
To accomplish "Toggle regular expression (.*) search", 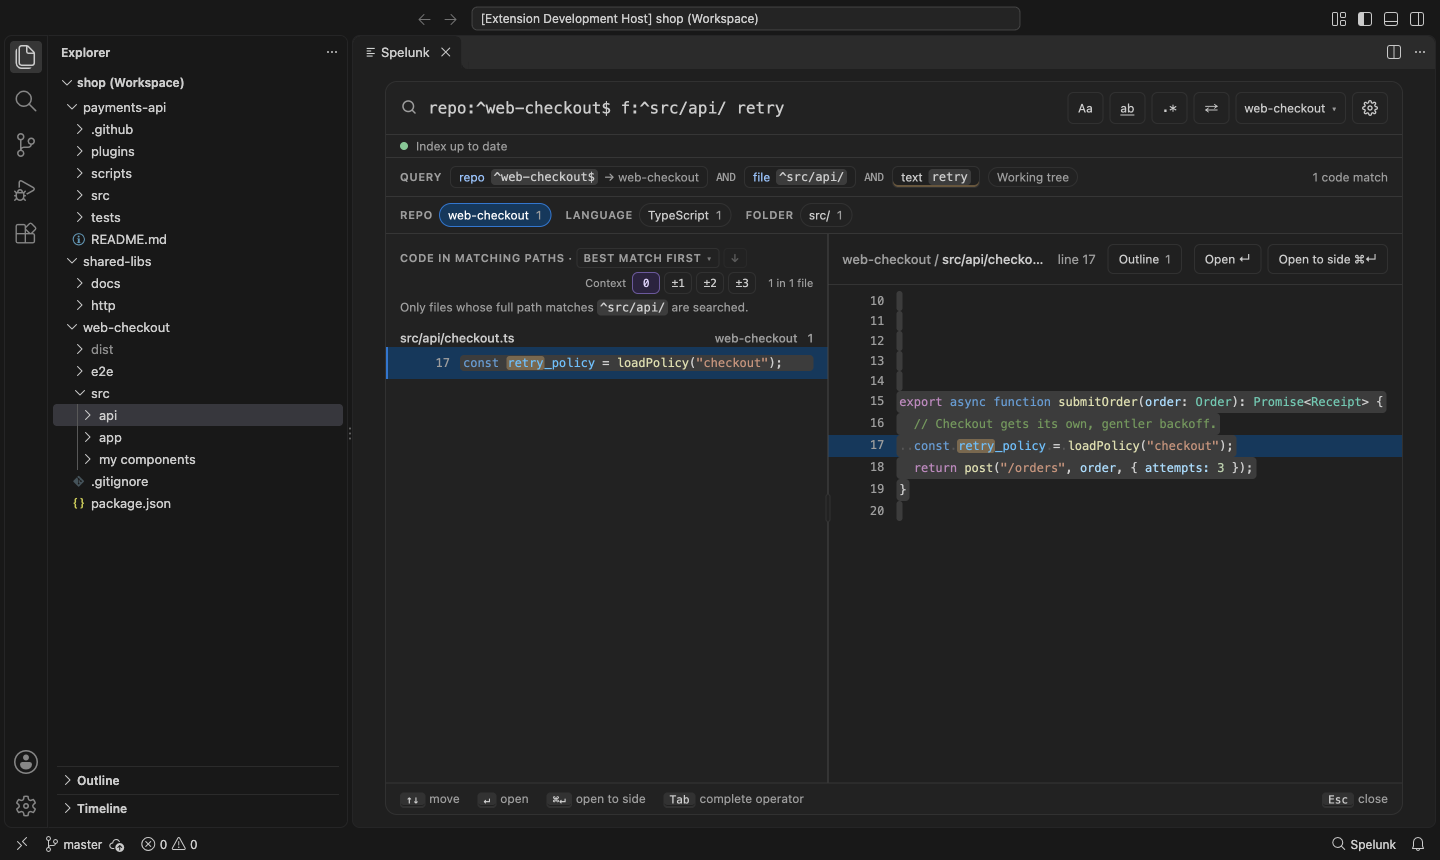I will click(x=1169, y=108).
